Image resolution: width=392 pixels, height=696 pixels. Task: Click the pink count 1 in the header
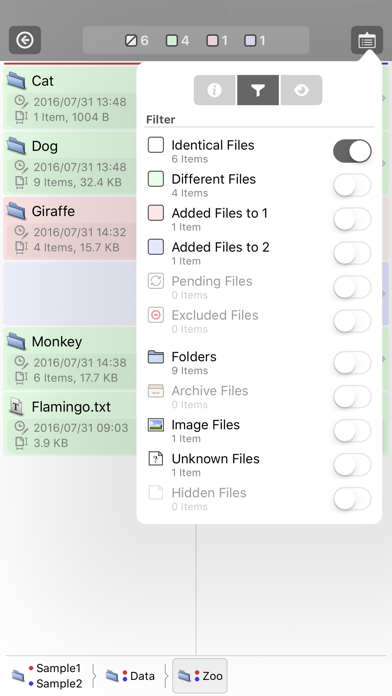[217, 40]
